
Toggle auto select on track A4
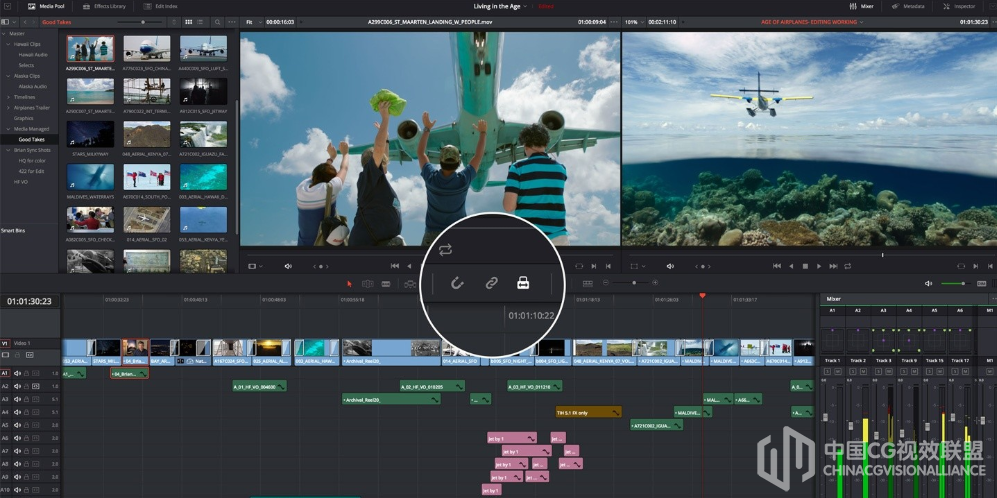(36, 412)
